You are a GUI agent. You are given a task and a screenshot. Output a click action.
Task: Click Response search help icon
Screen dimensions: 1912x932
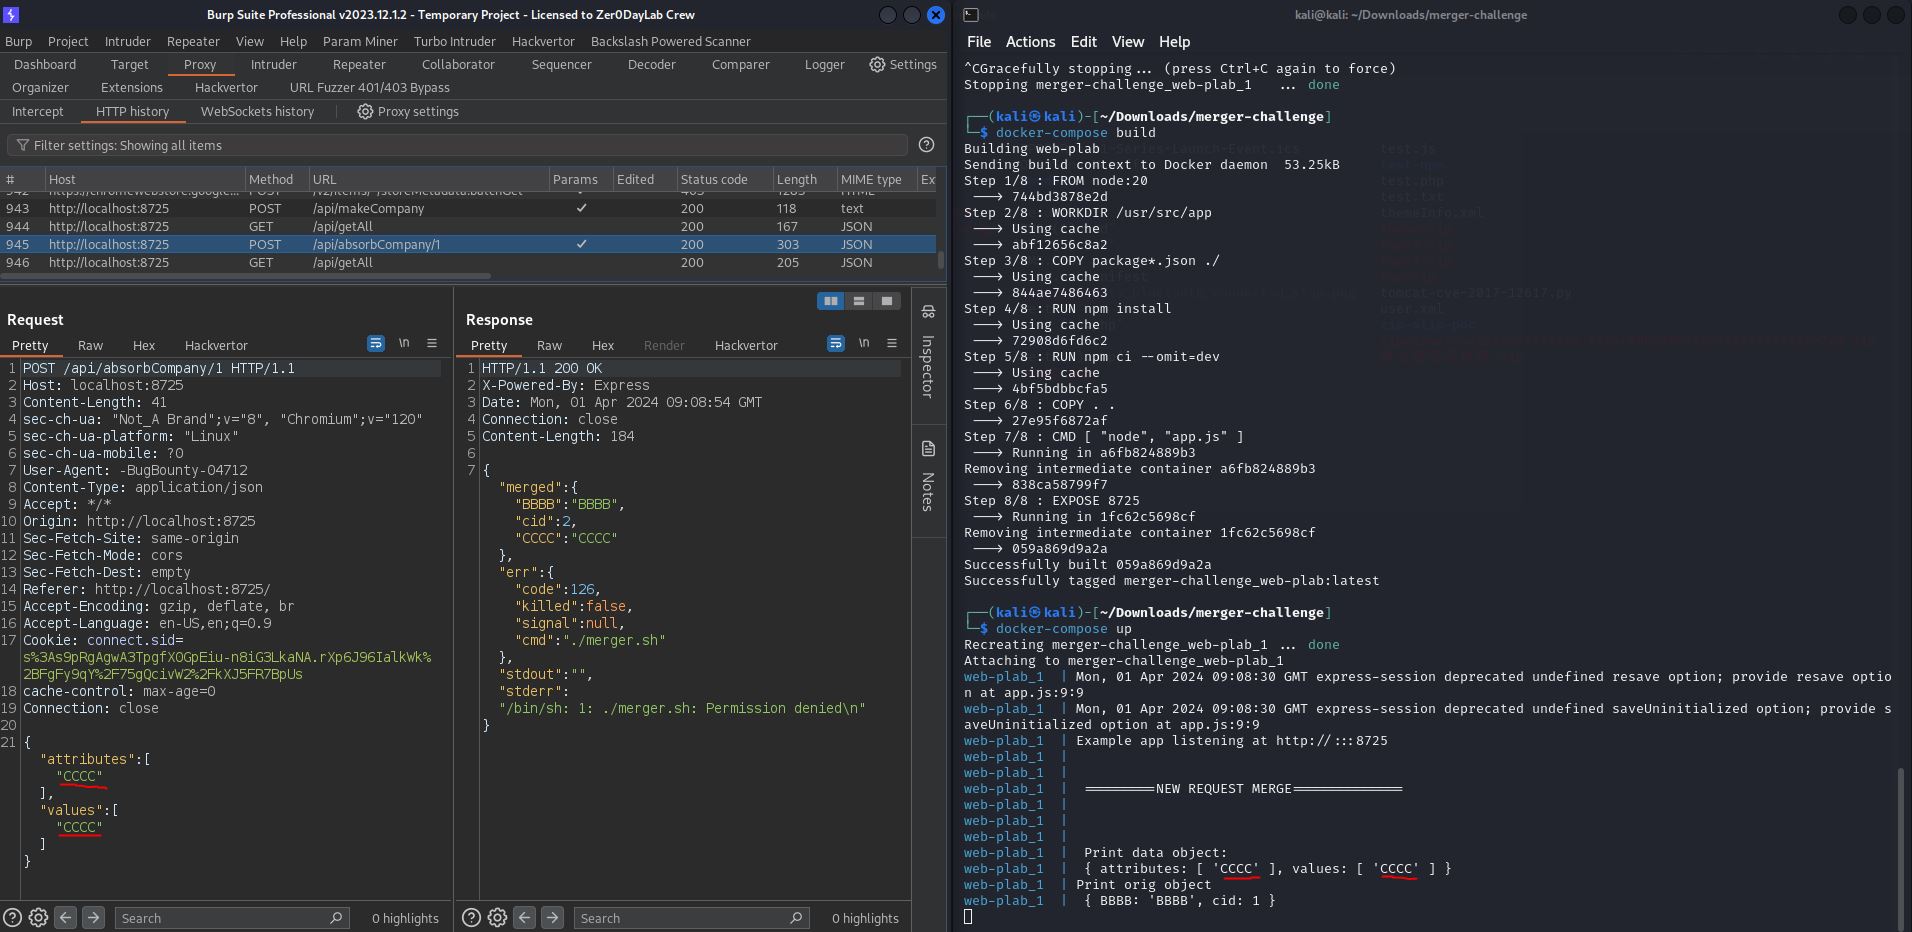pyautogui.click(x=471, y=917)
